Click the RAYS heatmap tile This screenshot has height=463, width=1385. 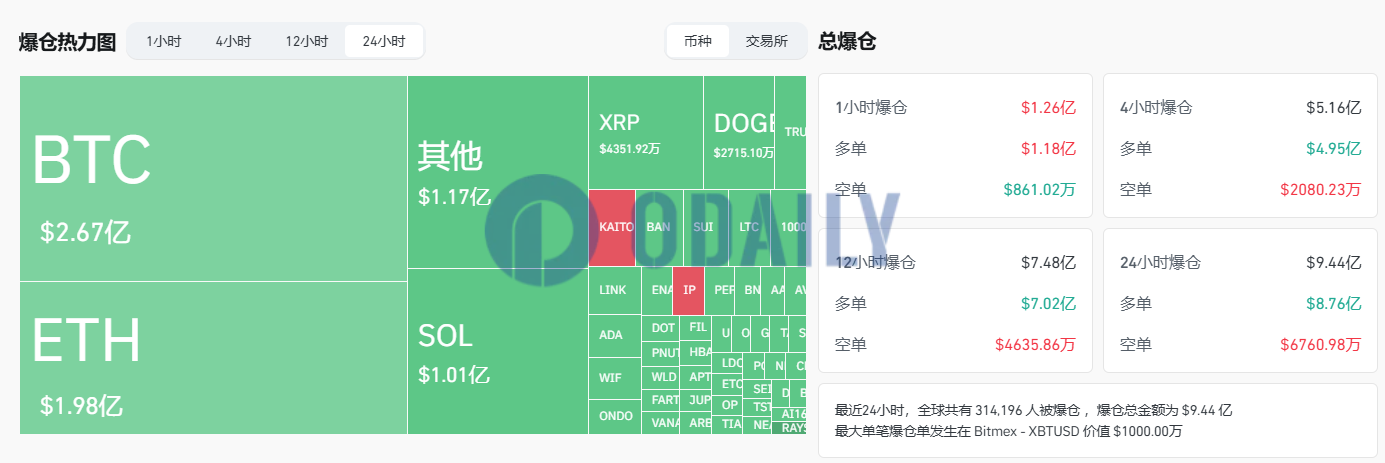point(790,428)
